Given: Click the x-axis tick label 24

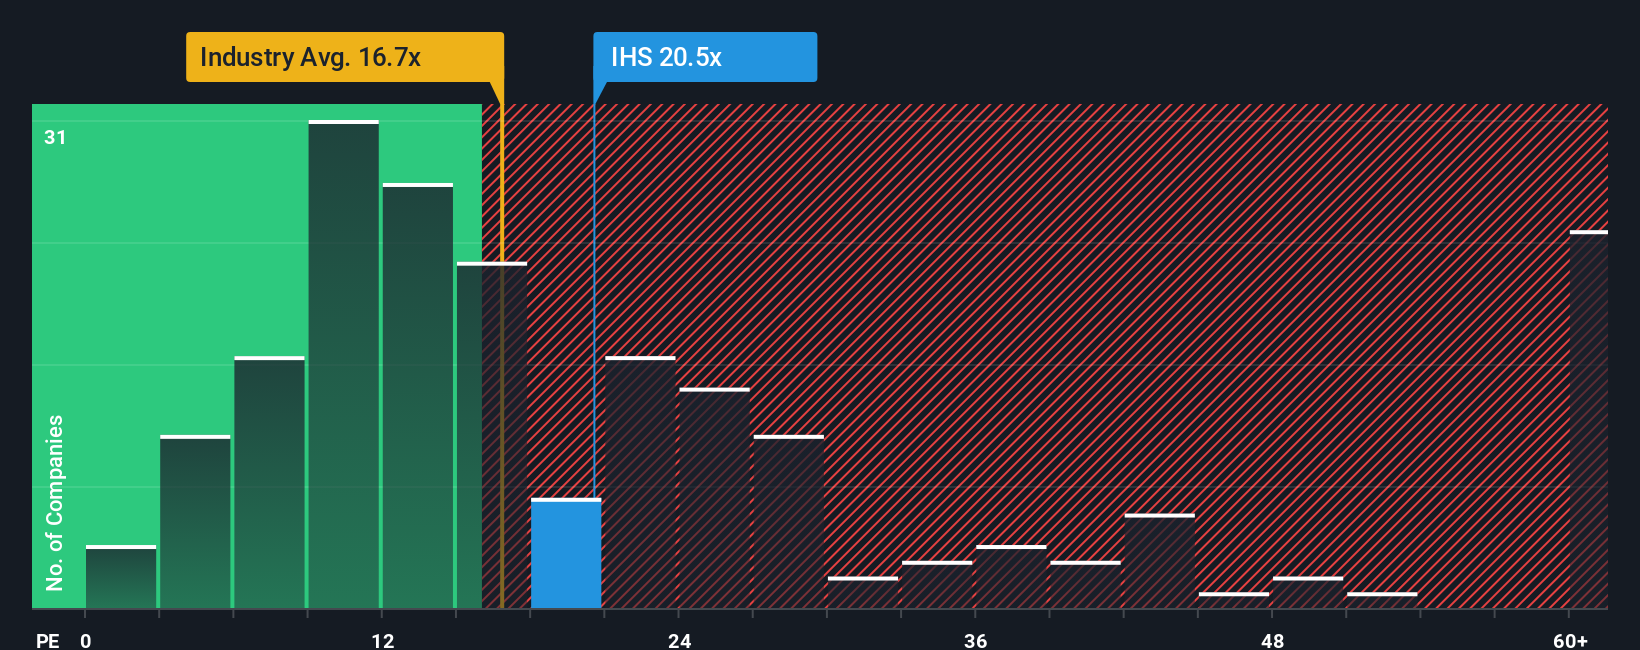Looking at the screenshot, I should [x=680, y=641].
